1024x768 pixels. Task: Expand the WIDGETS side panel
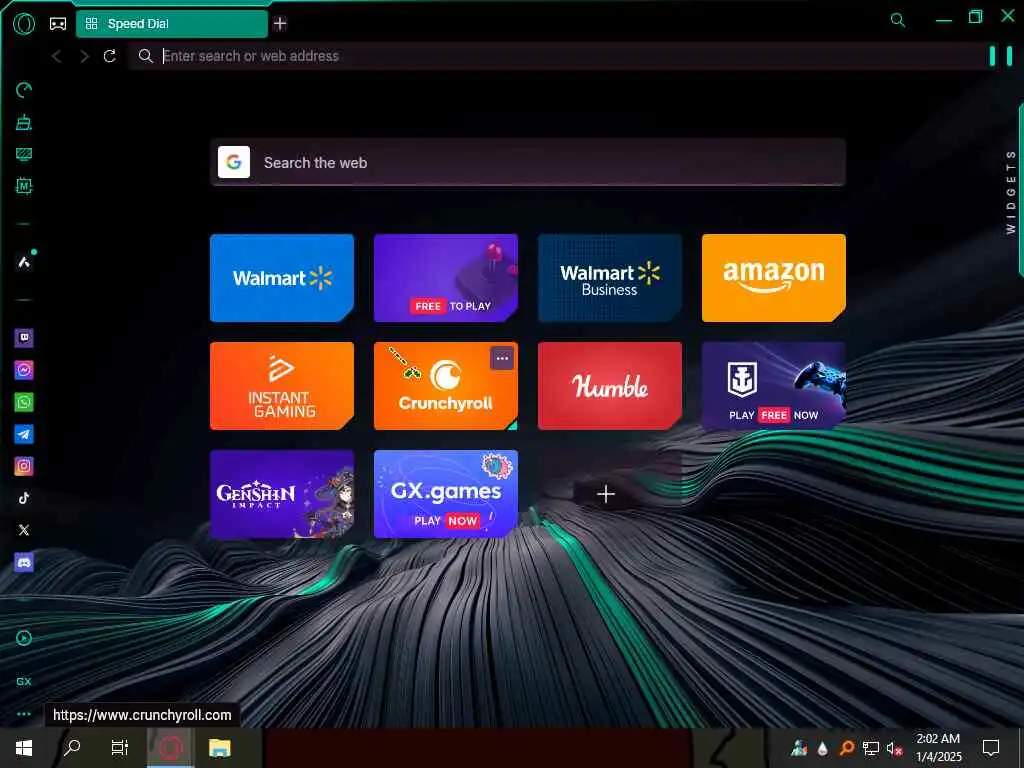[1011, 191]
